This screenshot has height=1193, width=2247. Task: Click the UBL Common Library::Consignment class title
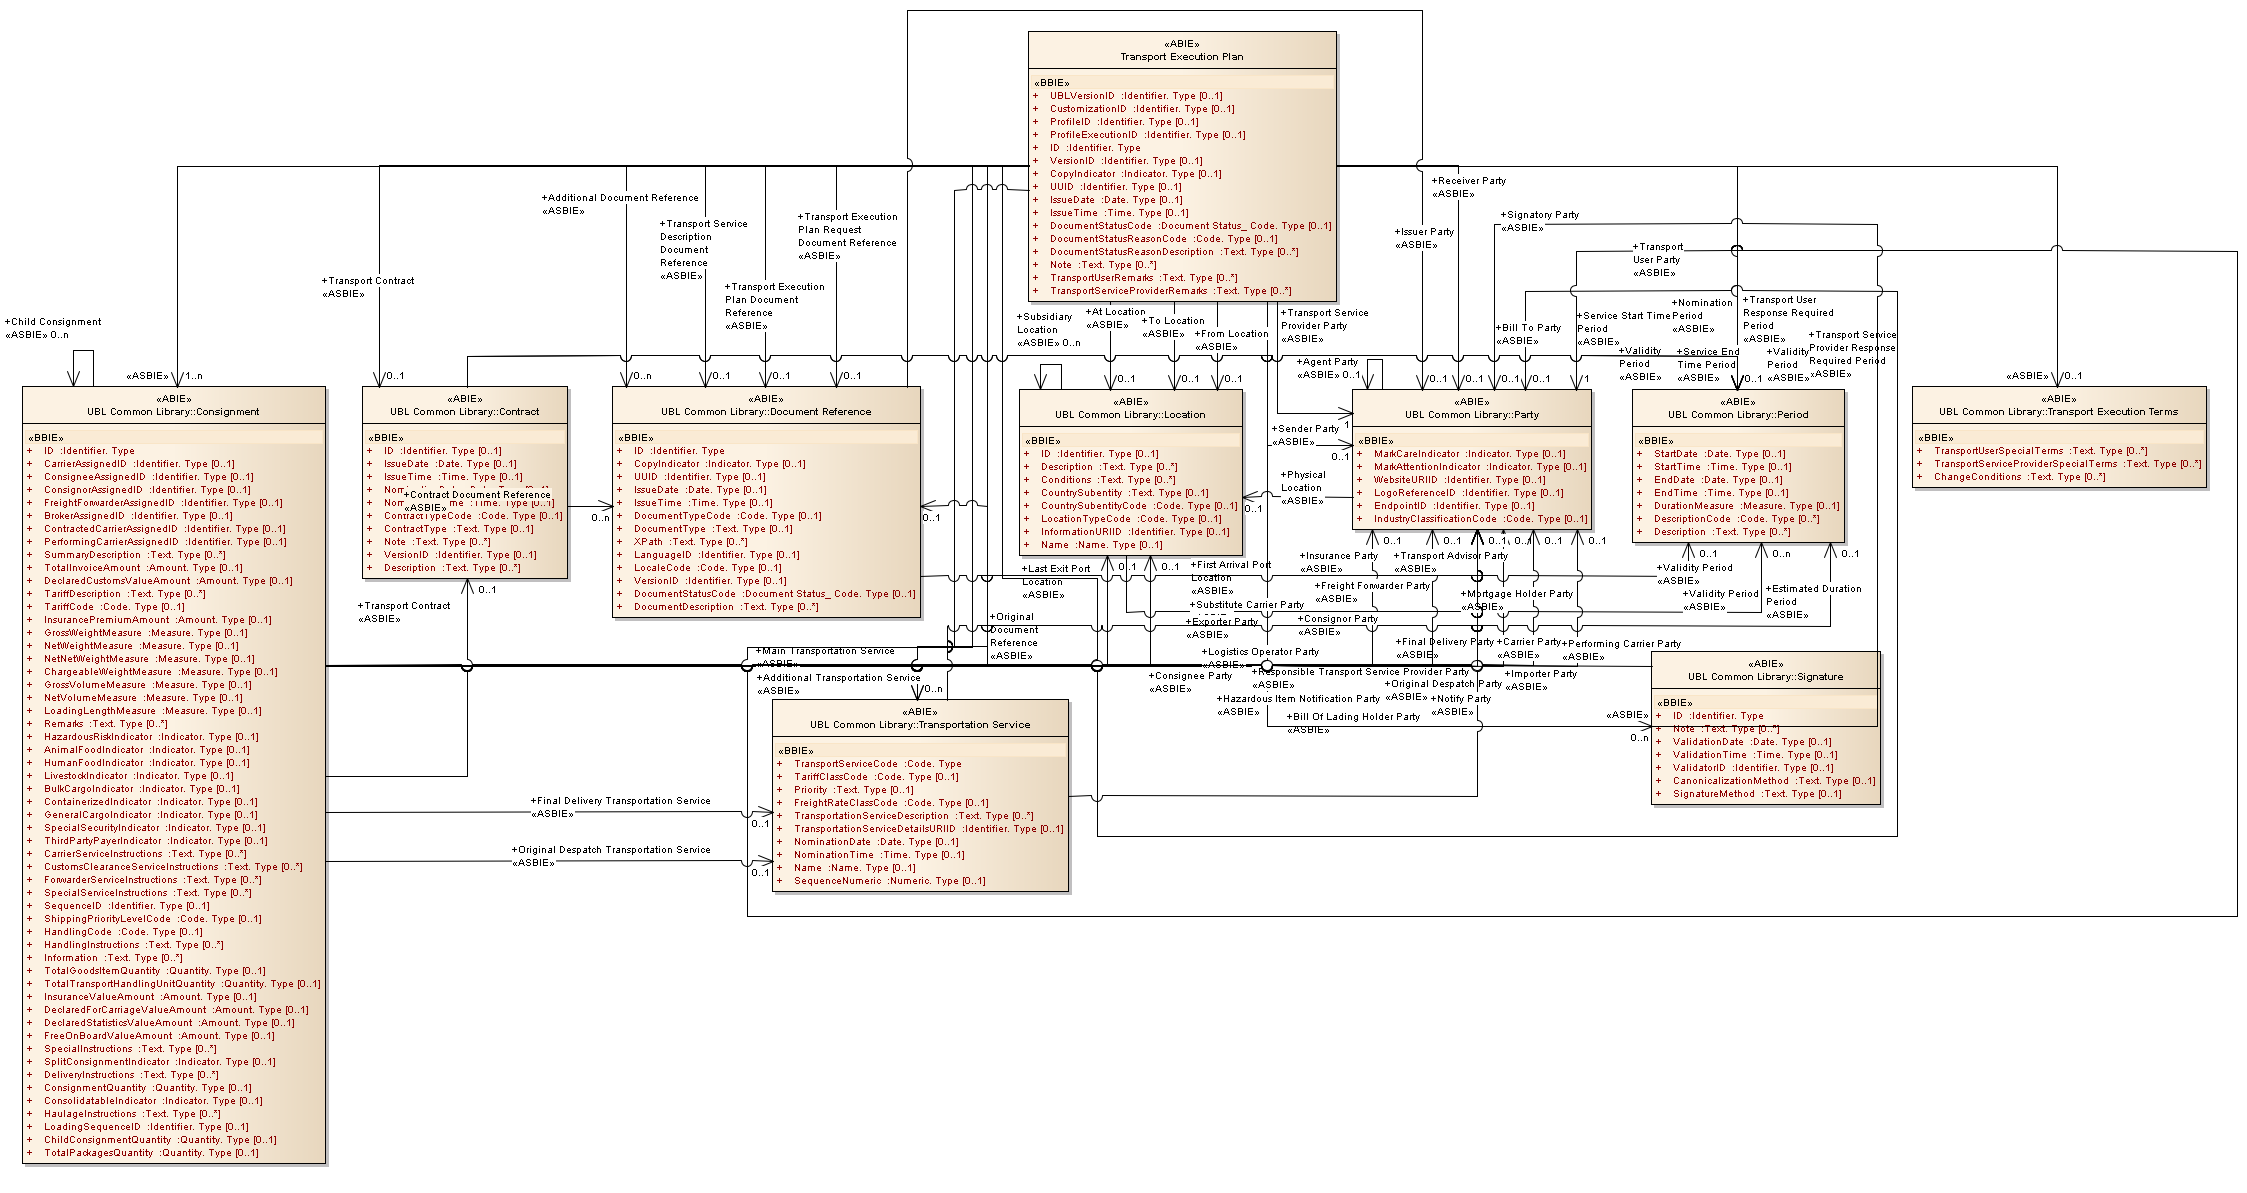tap(173, 411)
